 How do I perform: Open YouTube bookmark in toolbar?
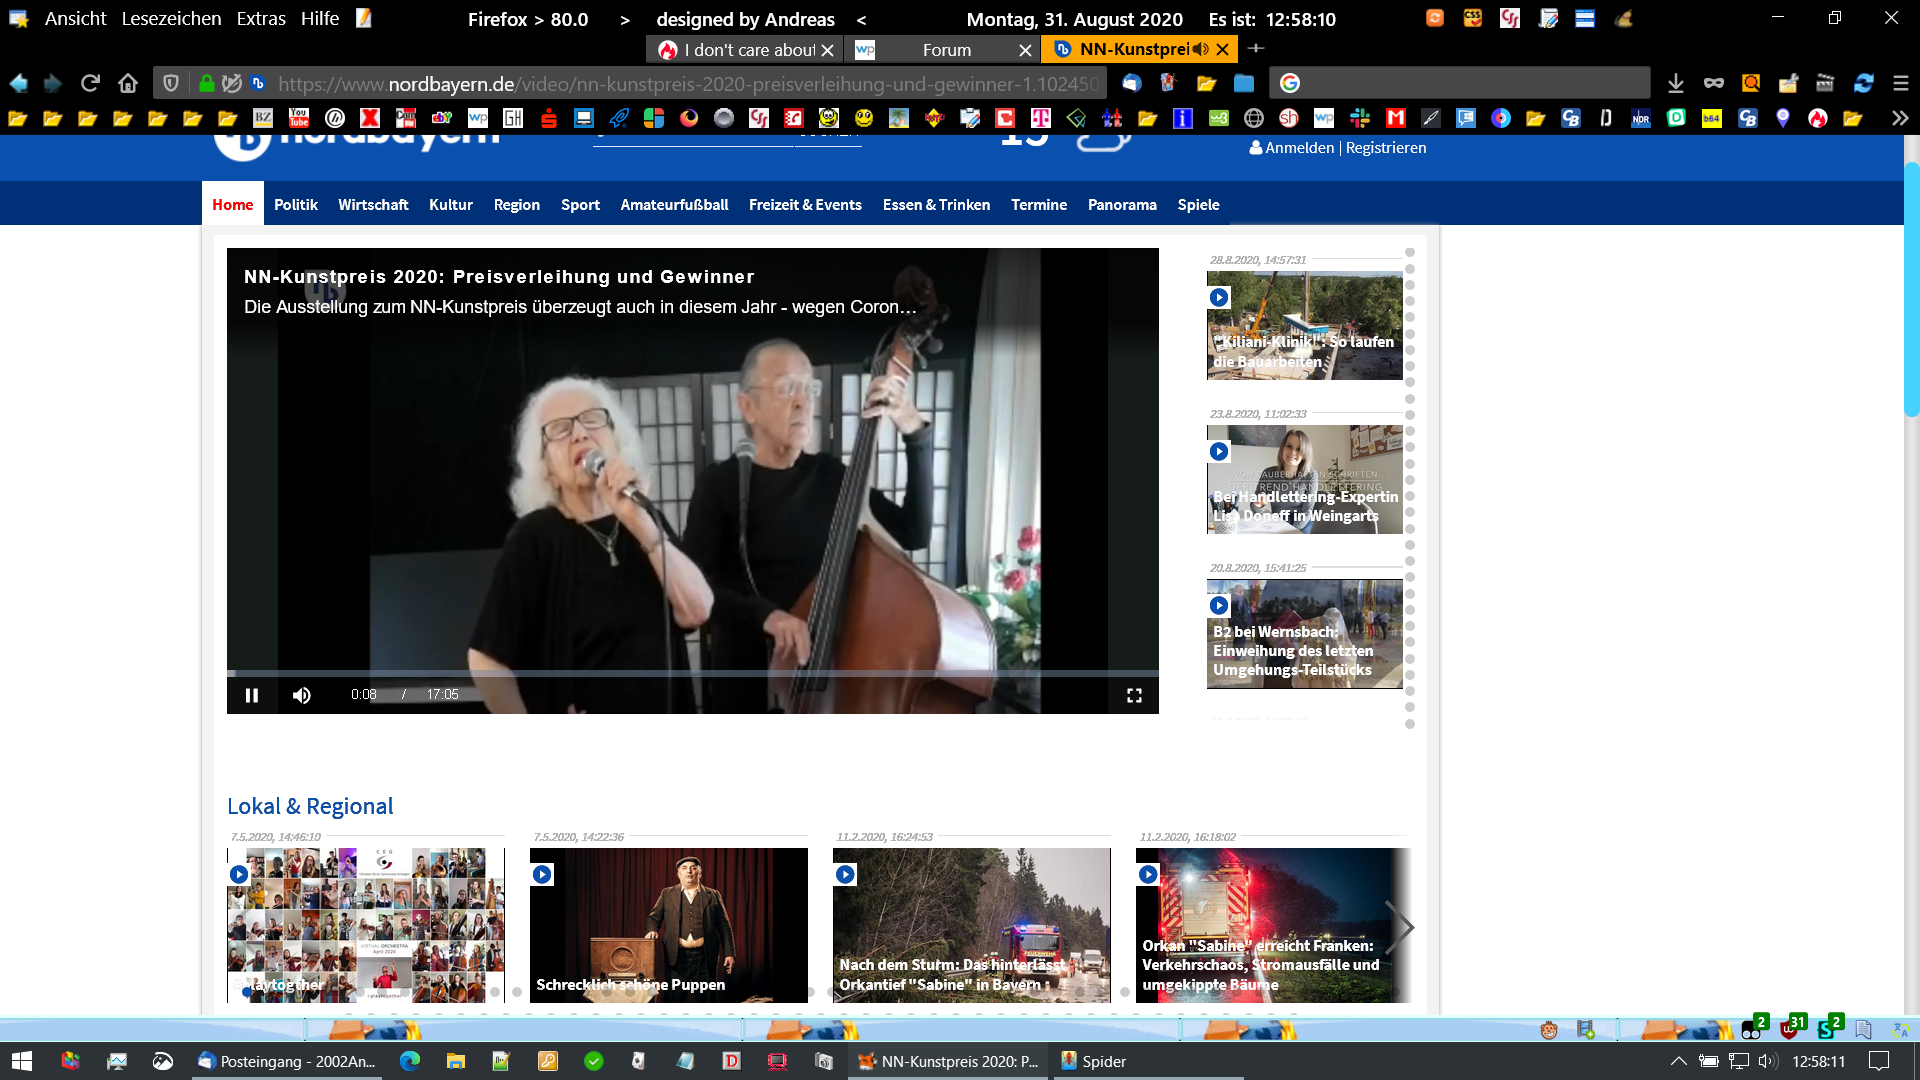pos(299,118)
